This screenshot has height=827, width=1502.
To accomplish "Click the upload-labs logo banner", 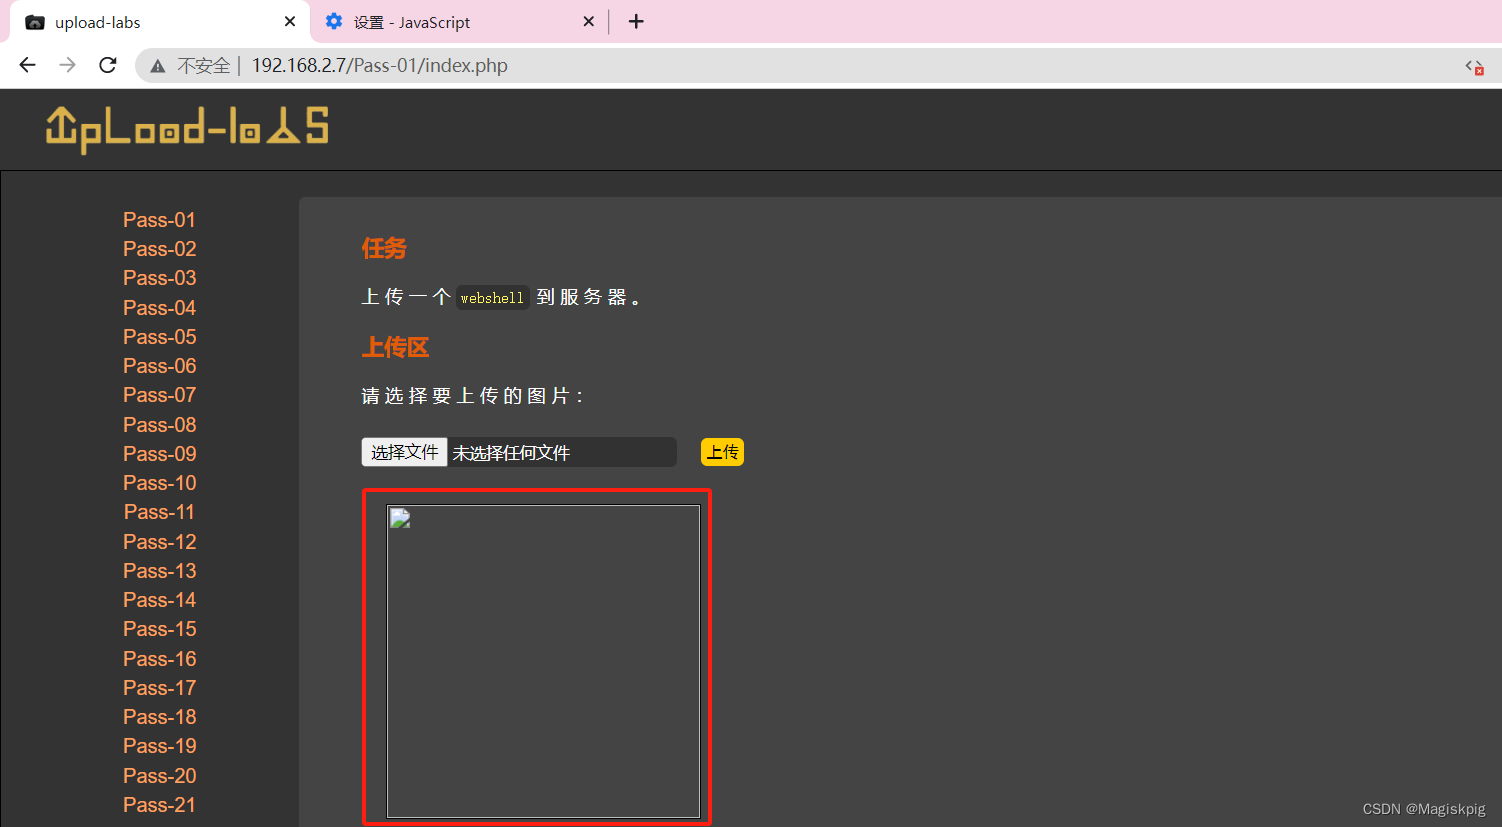I will pyautogui.click(x=185, y=128).
